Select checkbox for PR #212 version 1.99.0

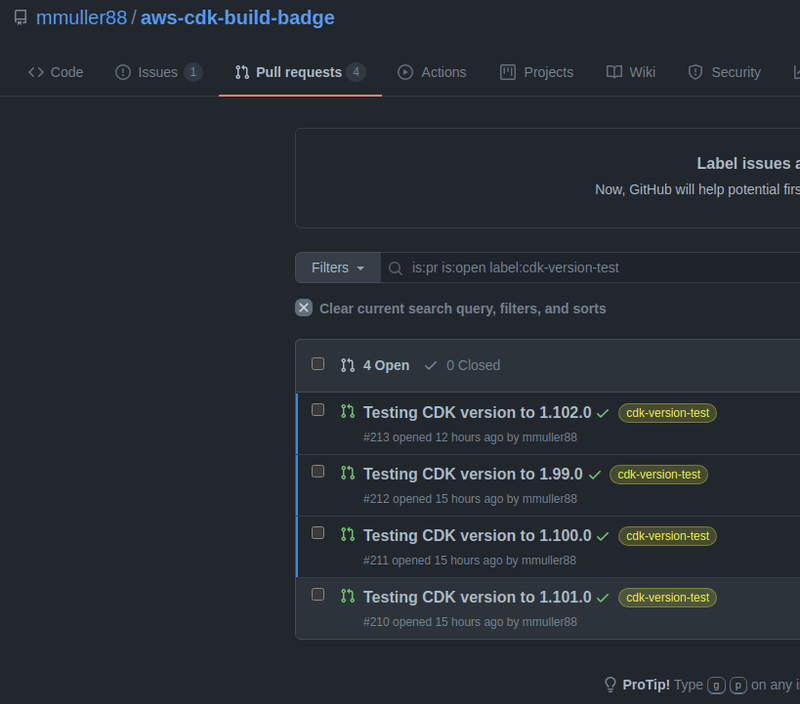318,472
